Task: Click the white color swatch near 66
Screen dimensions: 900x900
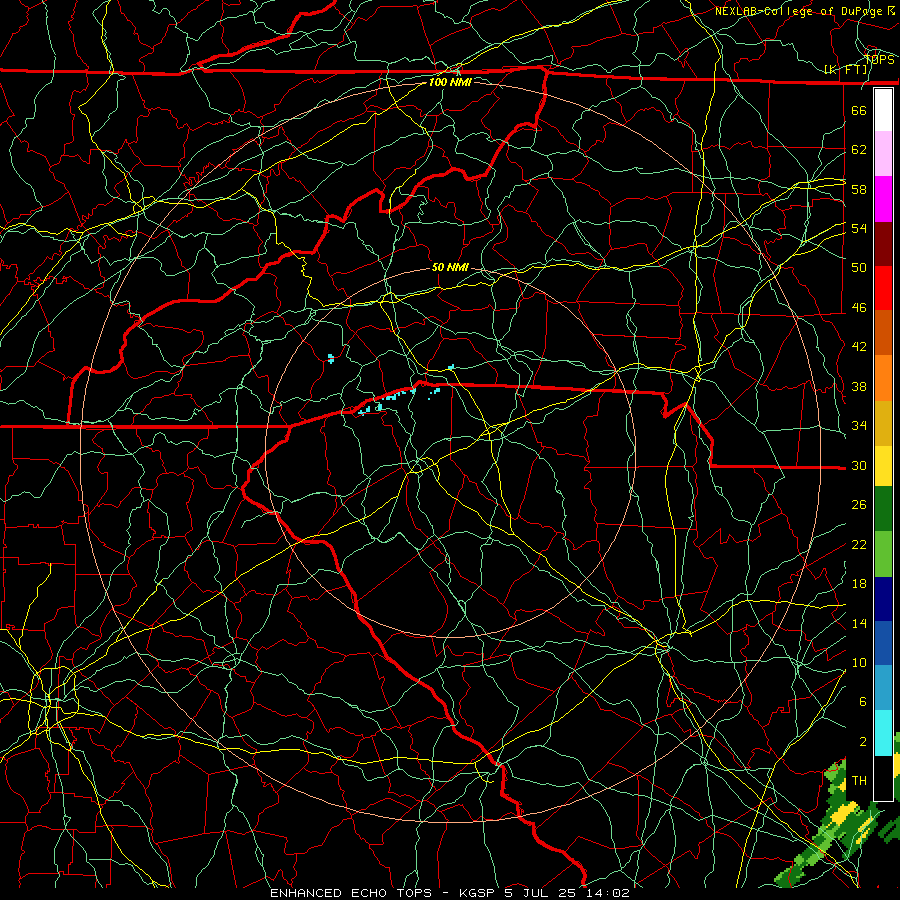Action: pos(883,110)
